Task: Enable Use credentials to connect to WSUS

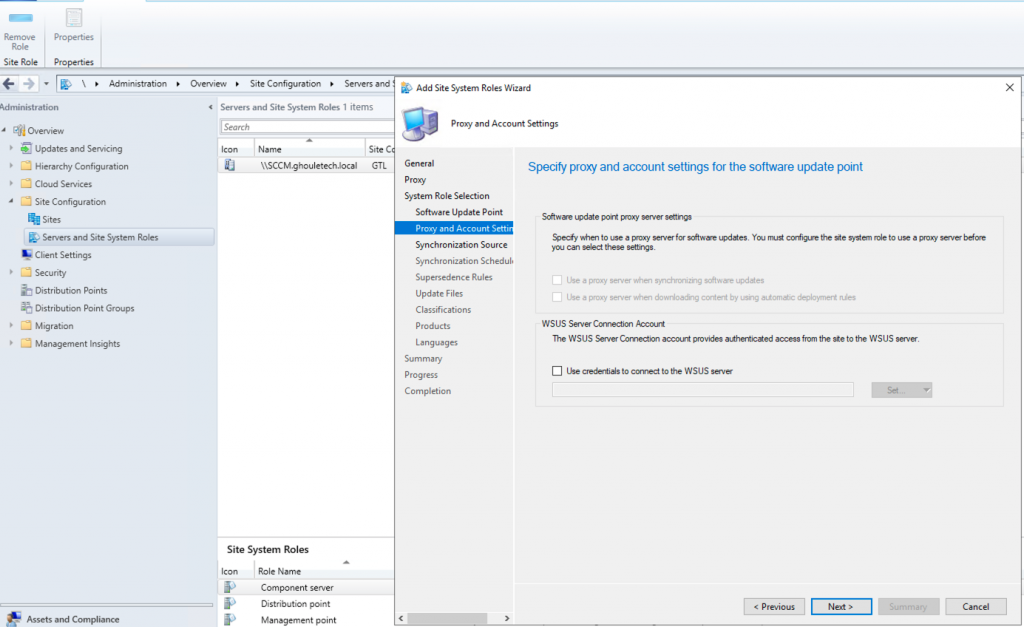Action: click(557, 371)
